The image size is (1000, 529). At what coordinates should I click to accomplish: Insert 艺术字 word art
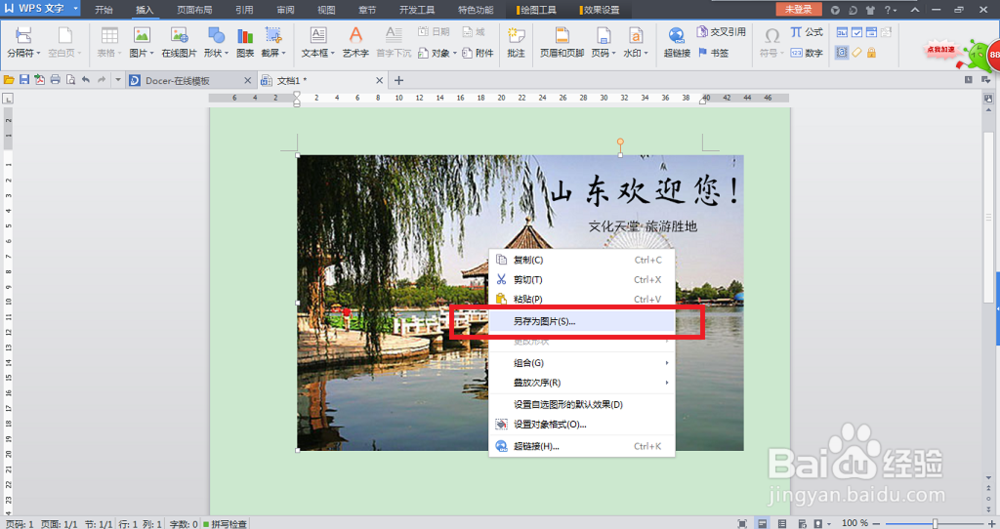(x=355, y=42)
